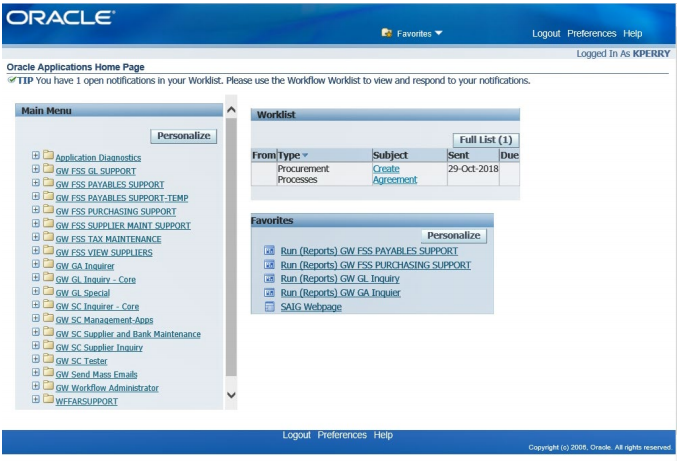Open the GW GA Inquirer link
682x461 pixels.
point(85,266)
